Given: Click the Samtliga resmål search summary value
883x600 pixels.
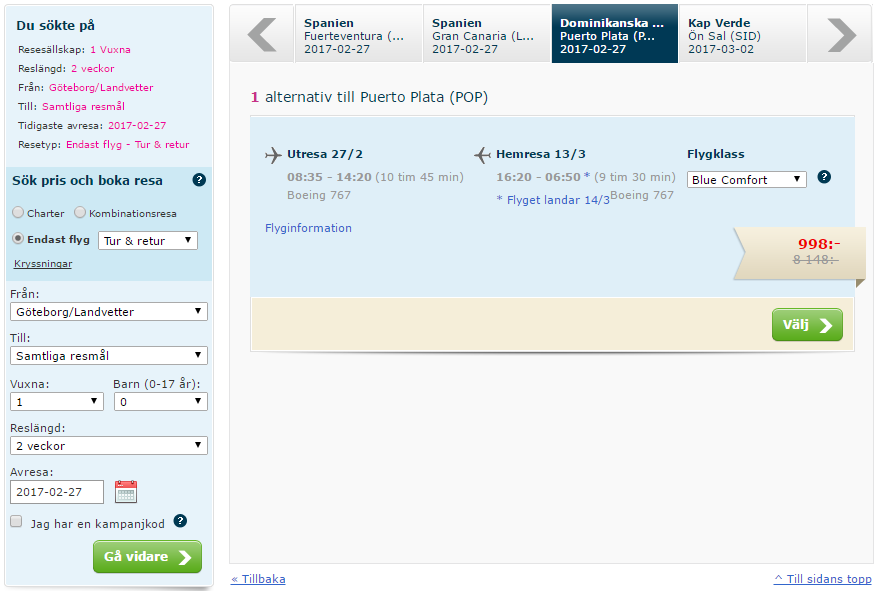Looking at the screenshot, I should [83, 106].
